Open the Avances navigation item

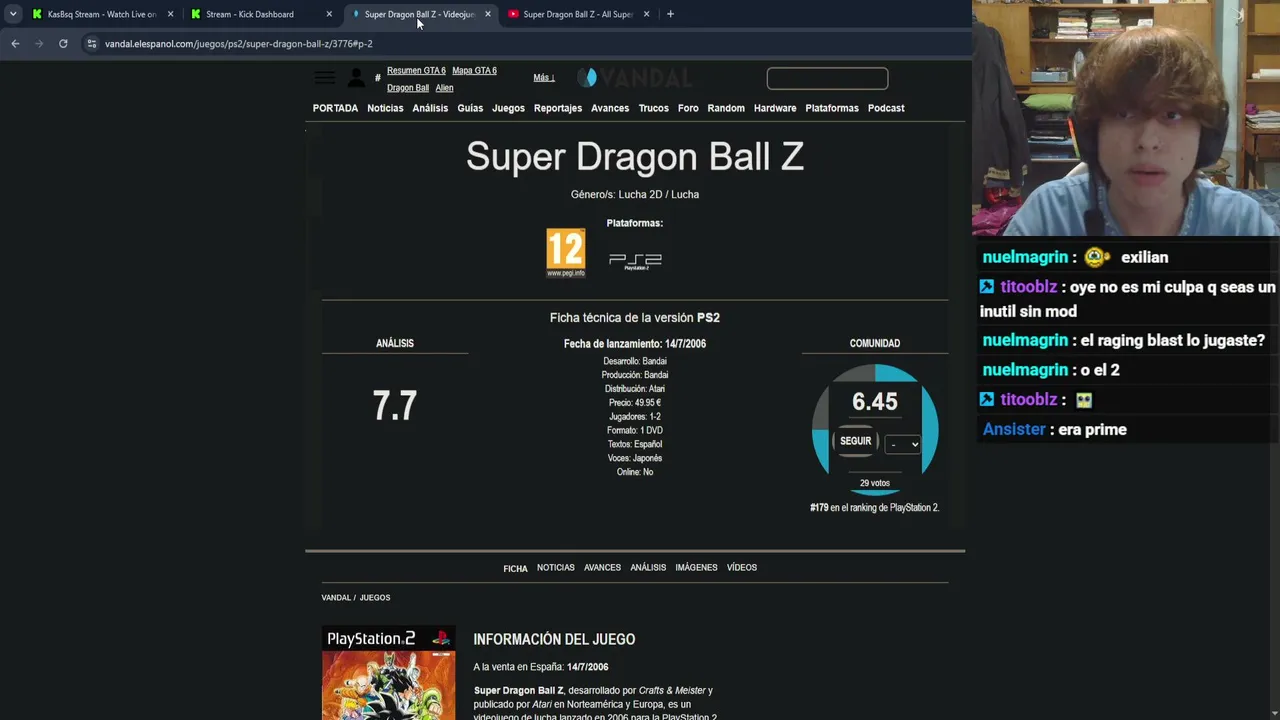(610, 108)
